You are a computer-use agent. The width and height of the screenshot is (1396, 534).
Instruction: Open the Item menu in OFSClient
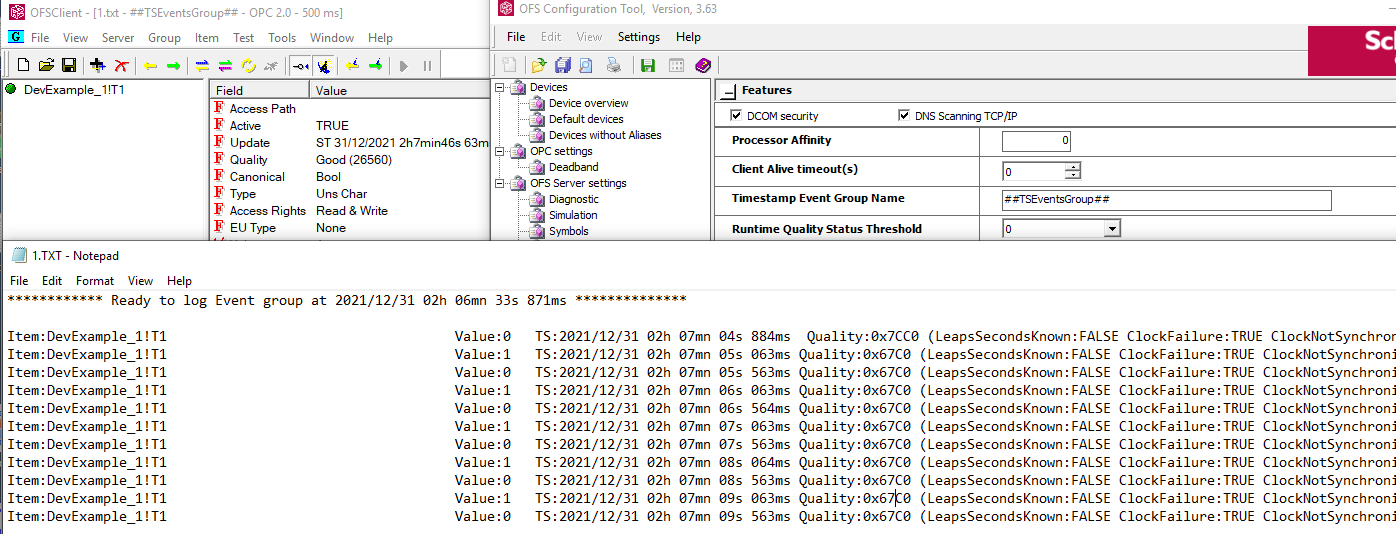pos(207,38)
